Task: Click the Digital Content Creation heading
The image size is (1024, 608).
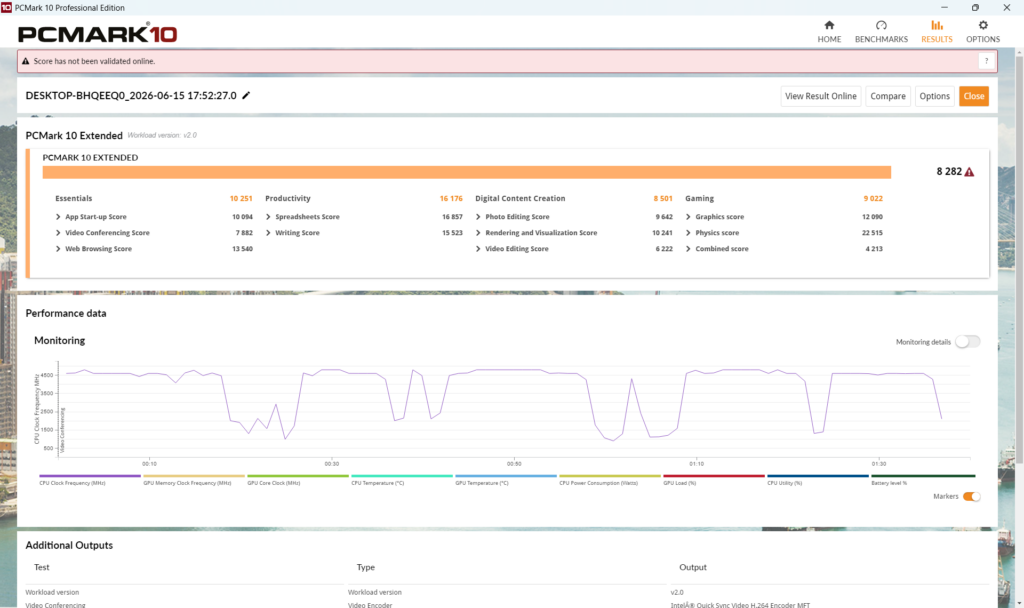Action: pyautogui.click(x=520, y=199)
